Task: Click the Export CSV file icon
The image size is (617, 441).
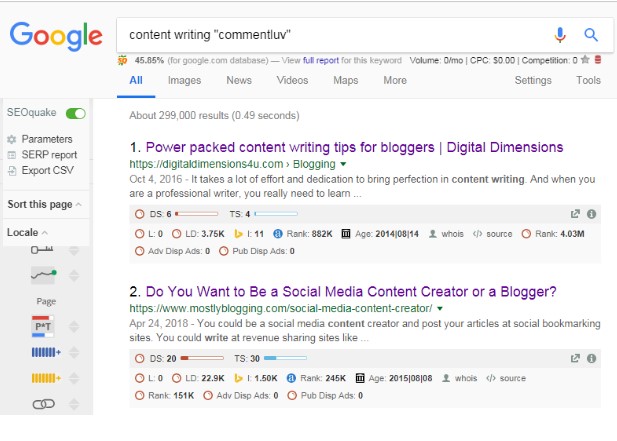Action: [12, 171]
